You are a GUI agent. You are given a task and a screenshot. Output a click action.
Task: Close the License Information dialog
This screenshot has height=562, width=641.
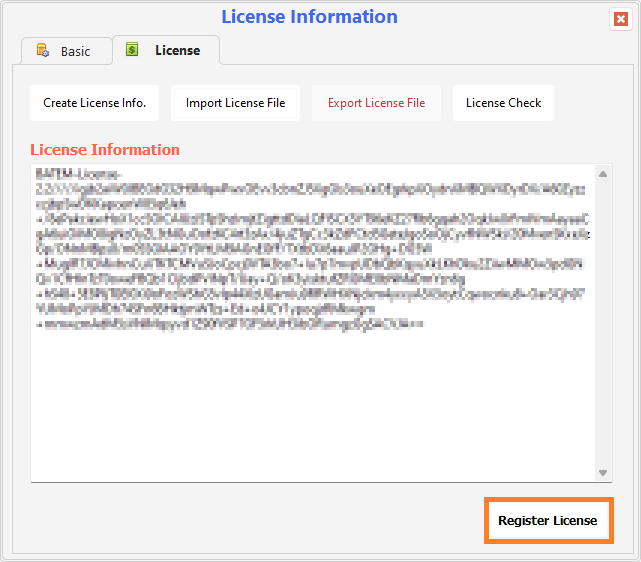[620, 19]
